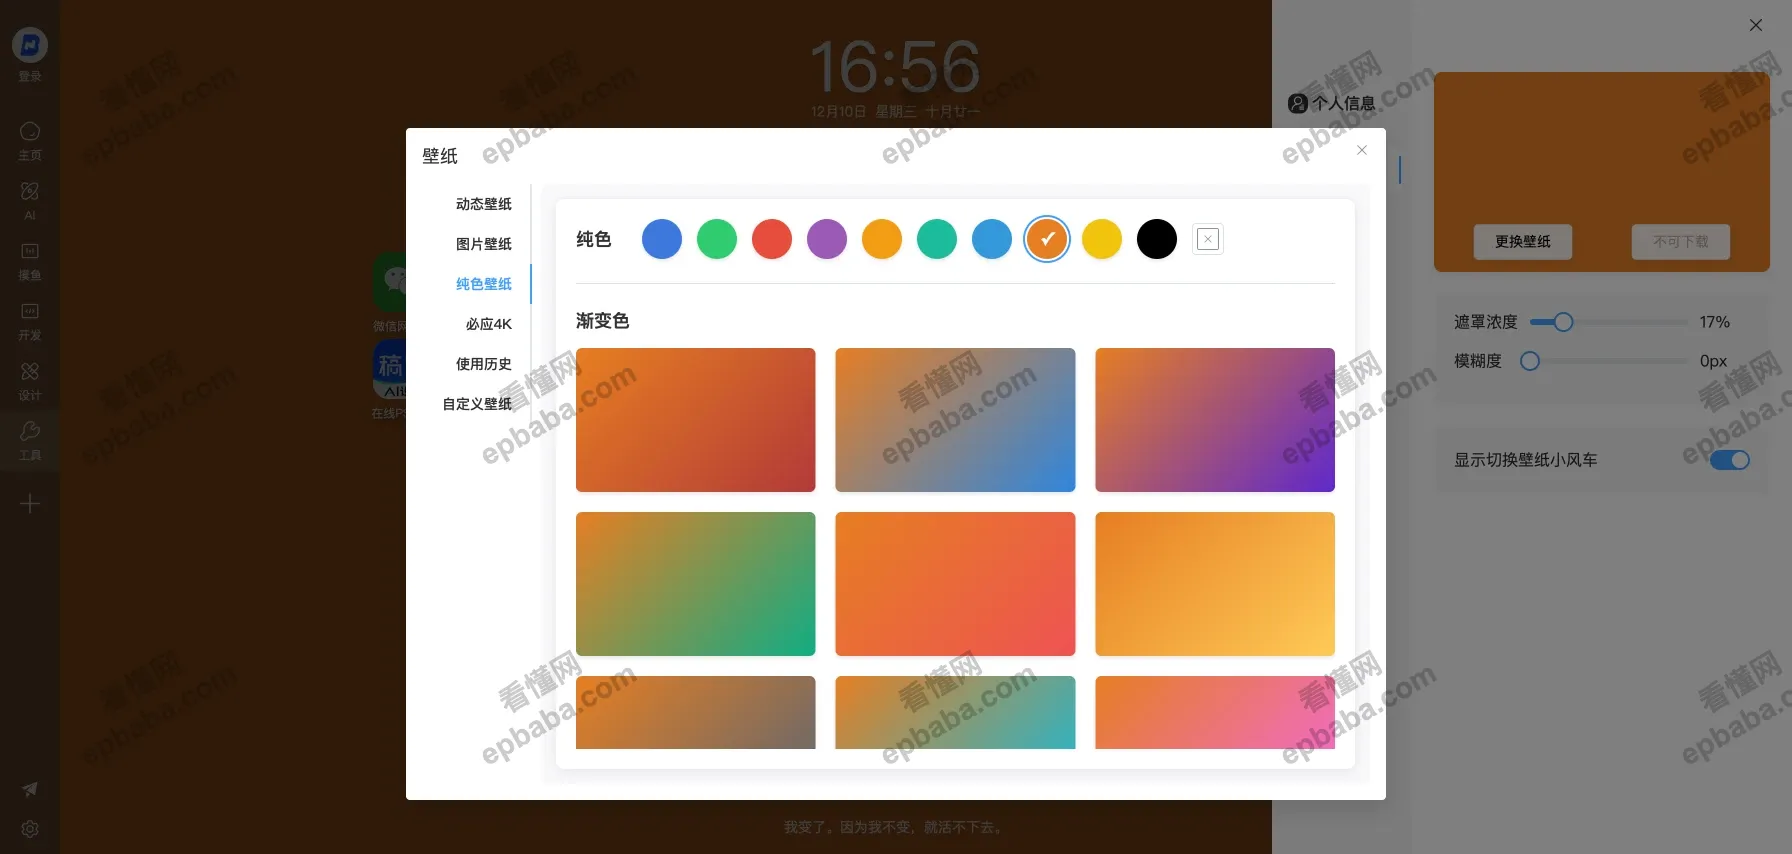
Task: Switch to 图片壁纸 category
Action: tap(484, 244)
